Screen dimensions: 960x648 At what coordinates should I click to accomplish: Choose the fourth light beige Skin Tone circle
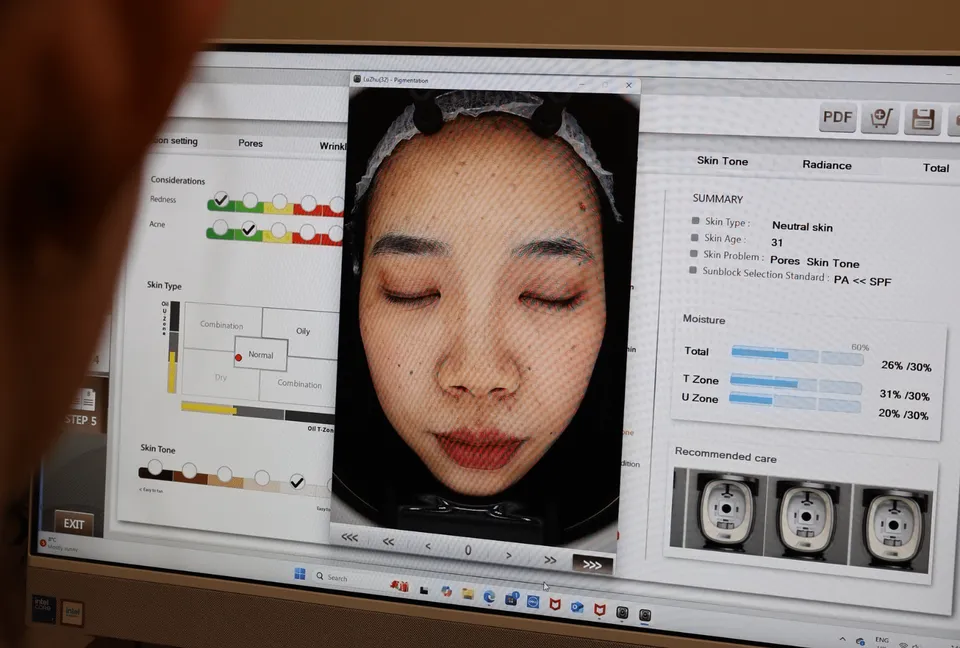[x=261, y=477]
